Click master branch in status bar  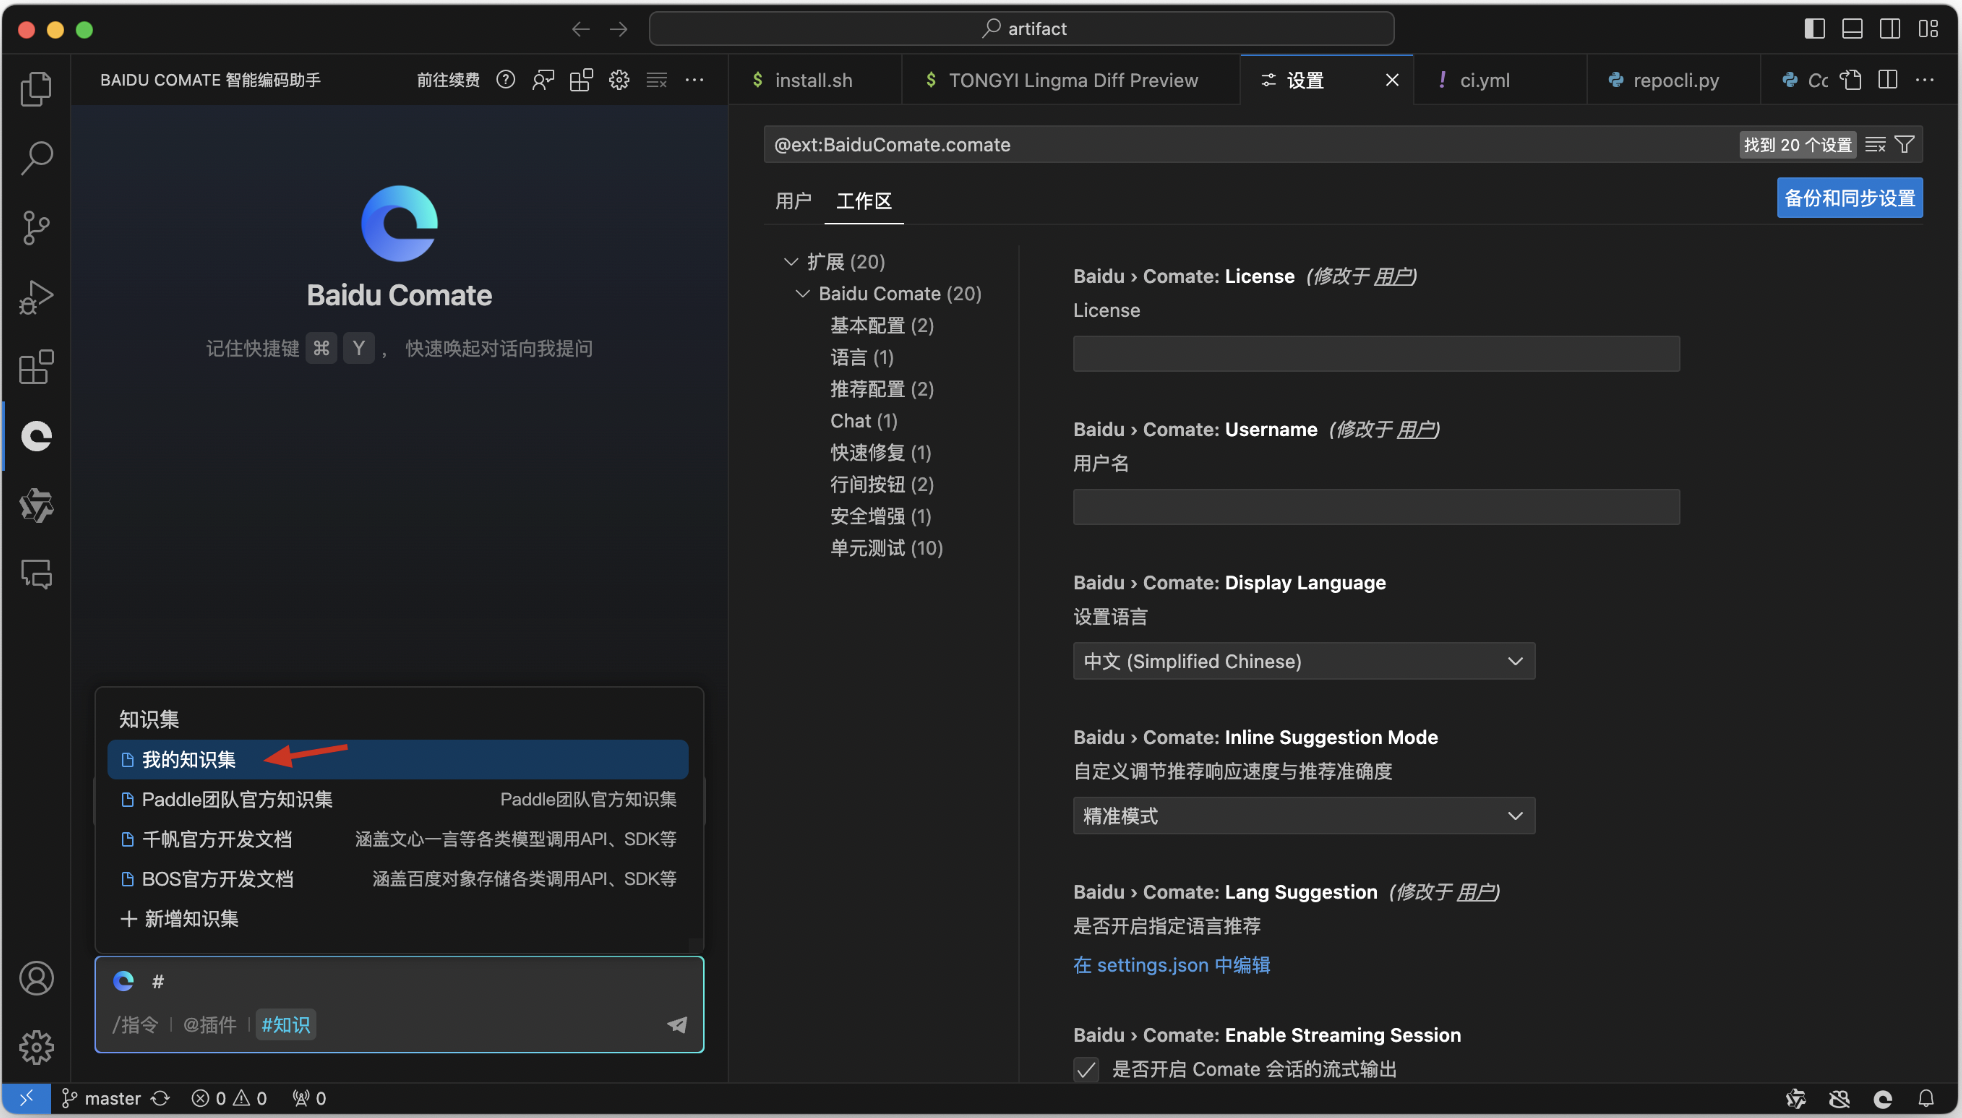pyautogui.click(x=102, y=1098)
